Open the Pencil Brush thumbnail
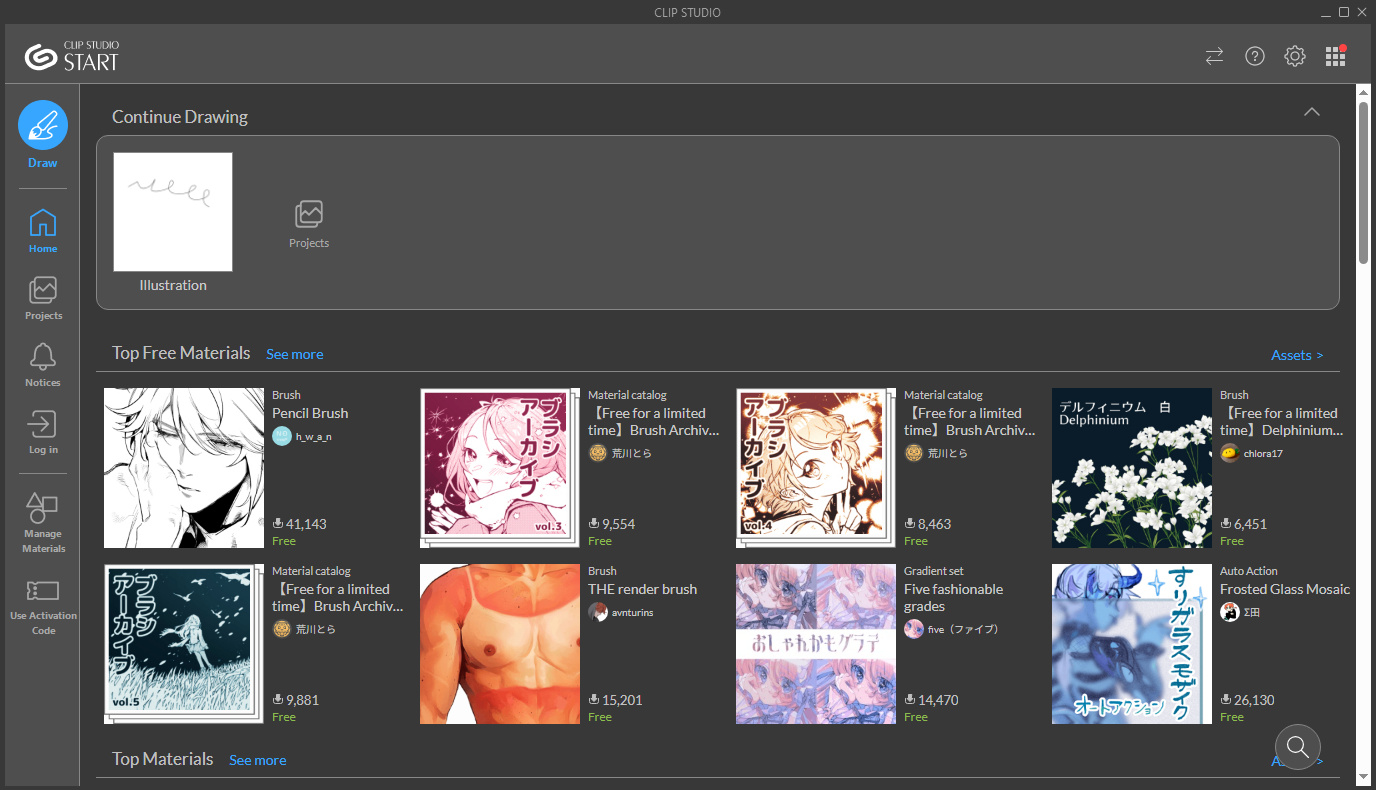The width and height of the screenshot is (1376, 790). 184,468
